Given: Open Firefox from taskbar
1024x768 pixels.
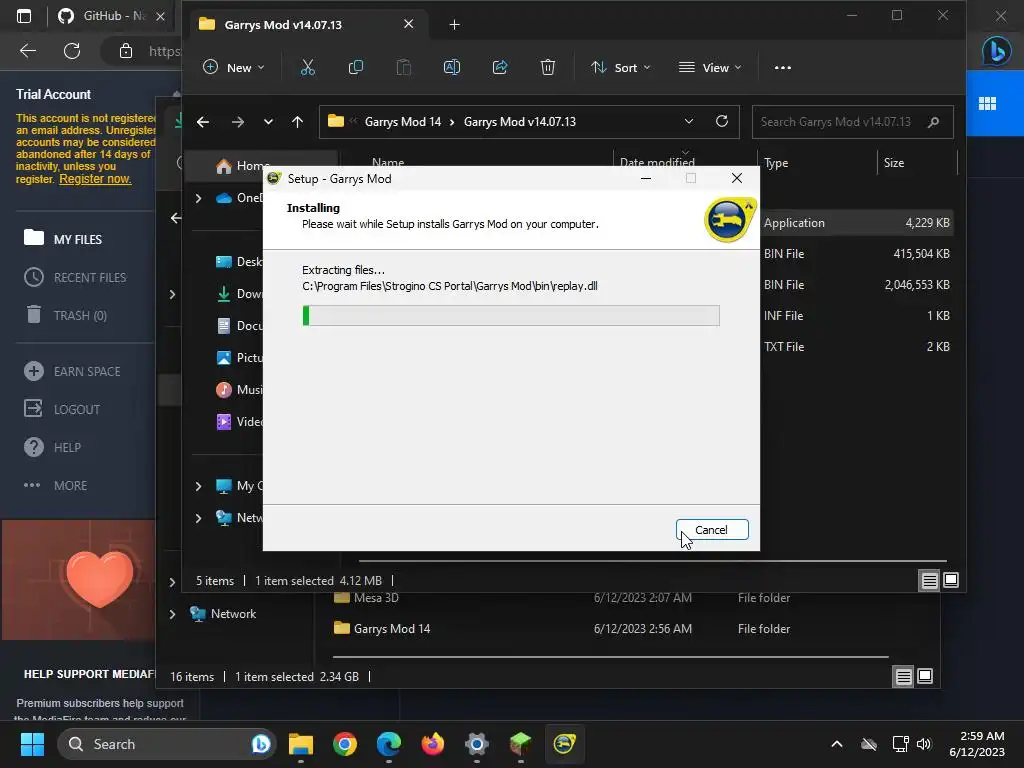Looking at the screenshot, I should point(432,744).
